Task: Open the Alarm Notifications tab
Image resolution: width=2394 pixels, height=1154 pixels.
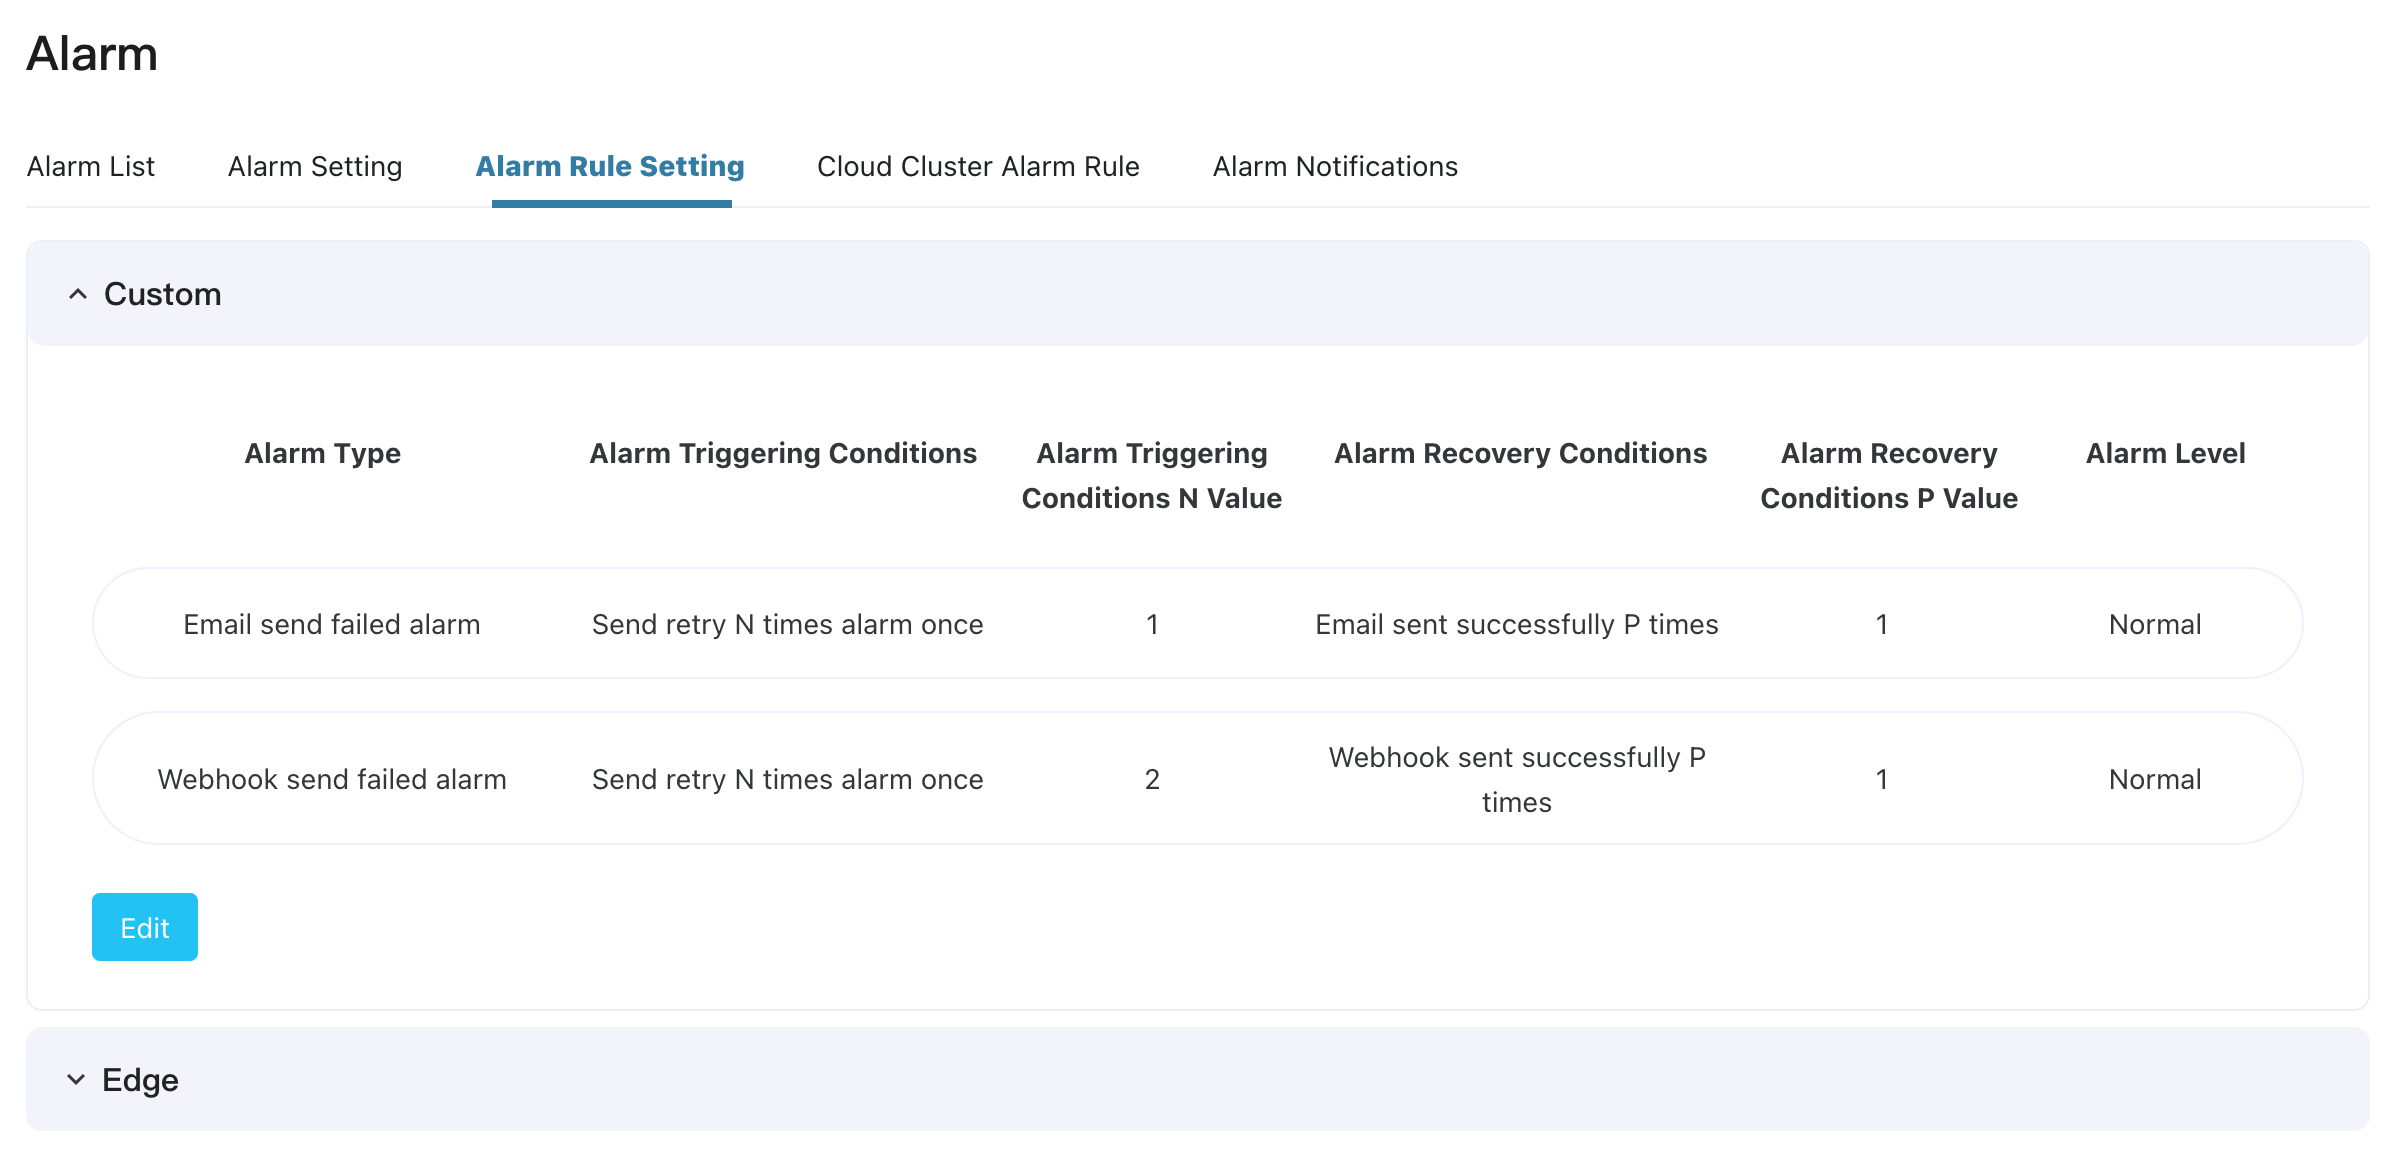Action: point(1335,166)
